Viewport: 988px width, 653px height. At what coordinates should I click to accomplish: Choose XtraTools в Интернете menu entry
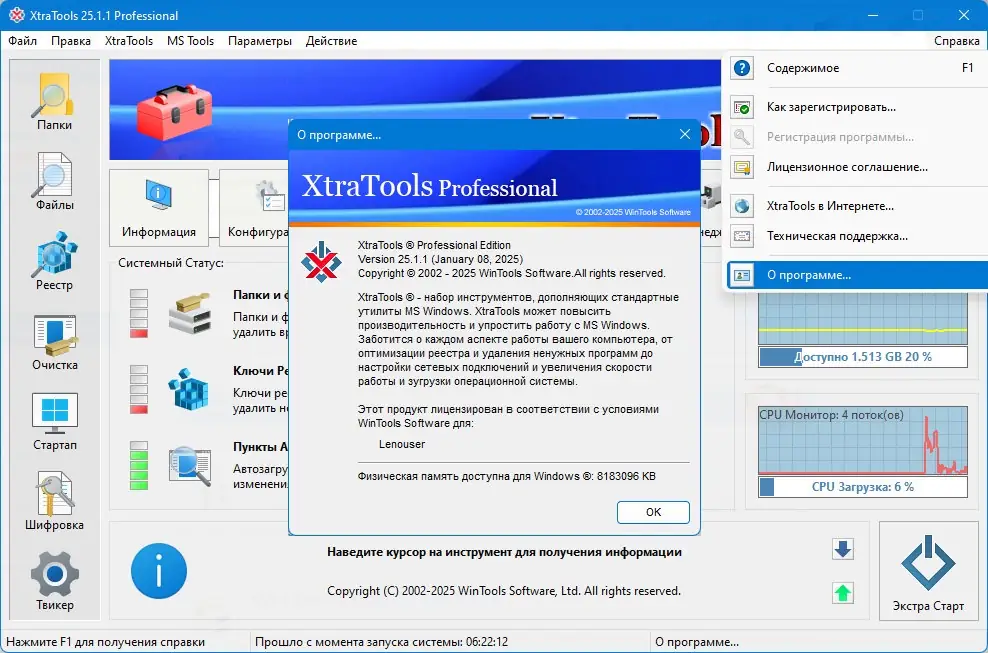tap(857, 206)
